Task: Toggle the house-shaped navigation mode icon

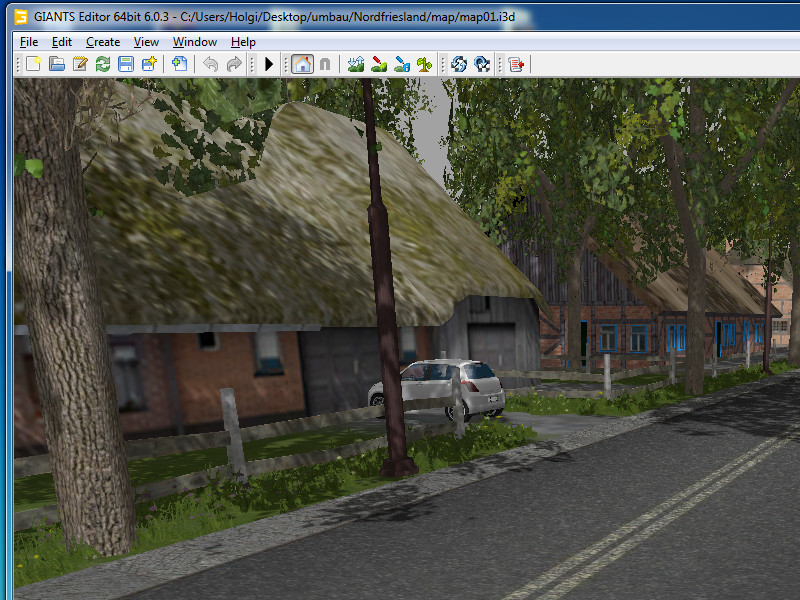Action: [302, 64]
